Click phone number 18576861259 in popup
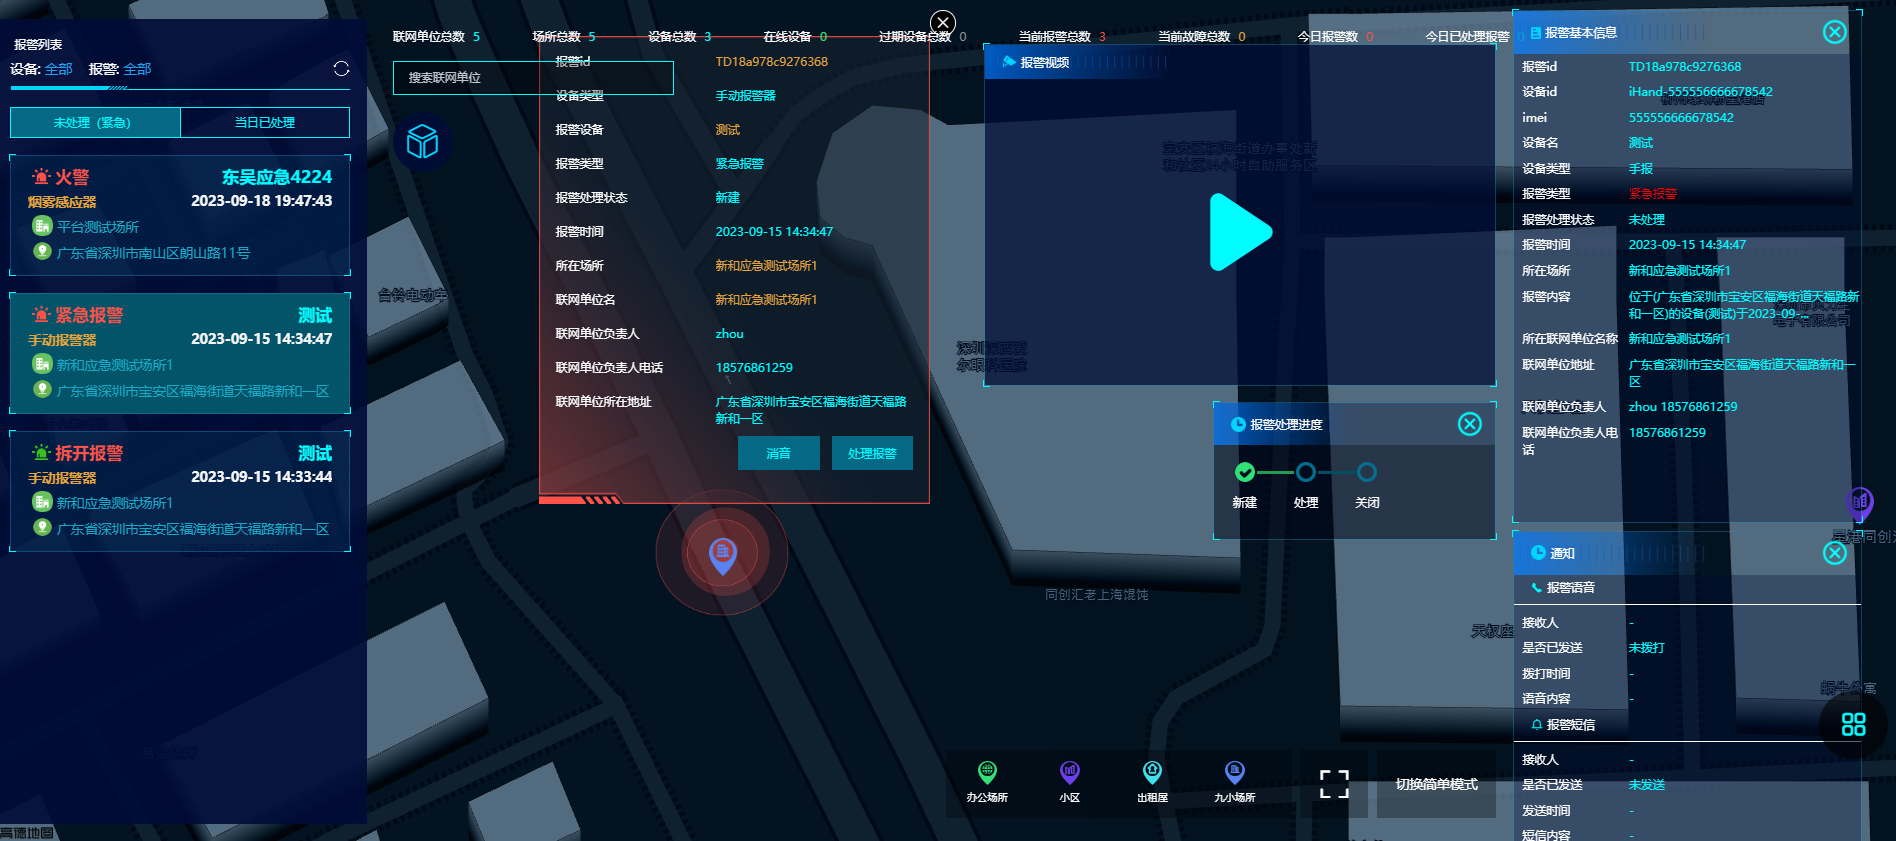 point(754,368)
